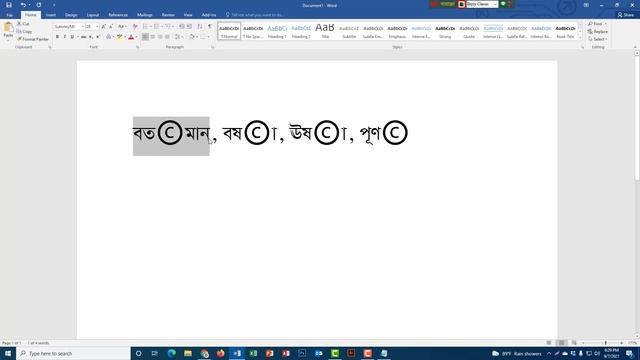Click the Text Effects icon

[109, 37]
